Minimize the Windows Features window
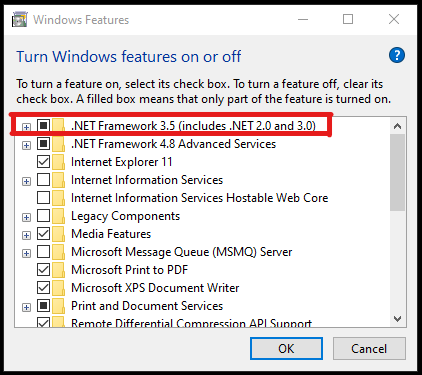The height and width of the screenshot is (375, 422). [x=303, y=19]
